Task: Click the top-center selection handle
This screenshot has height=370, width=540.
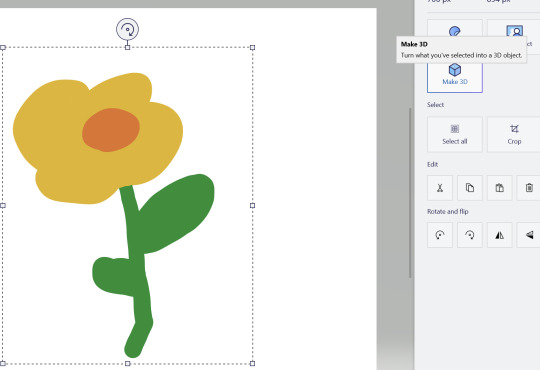Action: coord(127,48)
